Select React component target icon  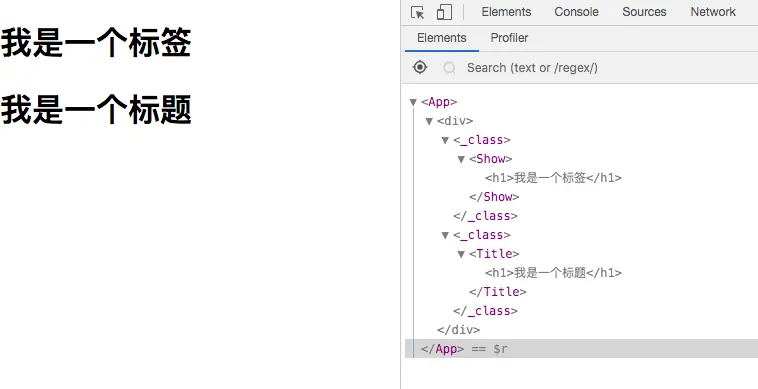click(x=420, y=67)
